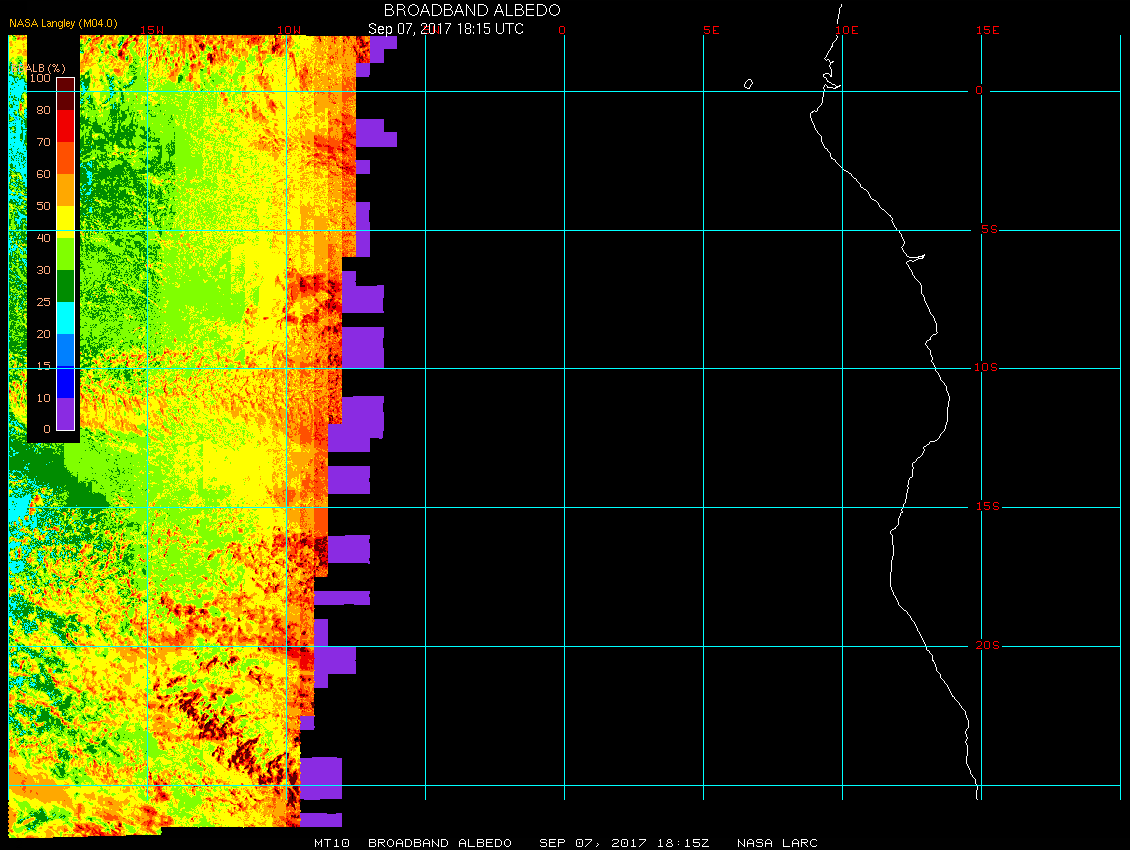Click the 5E longitude label at top

click(711, 30)
